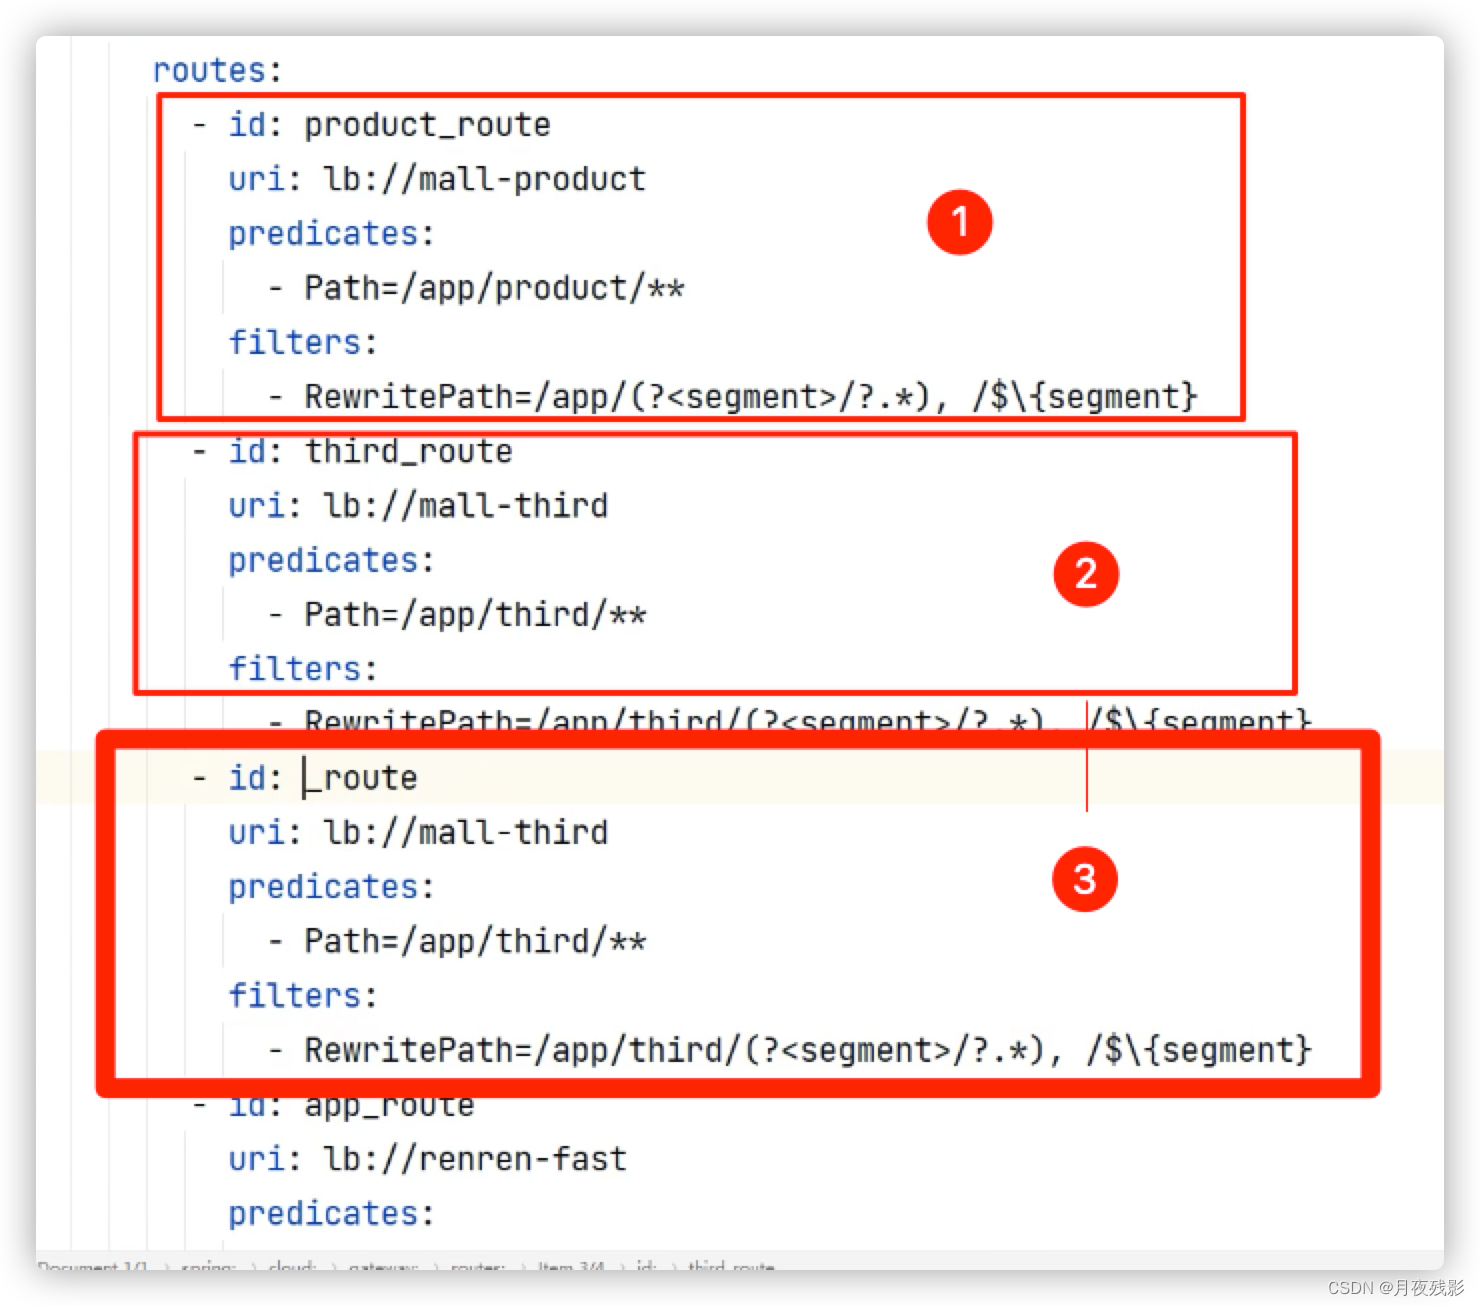Click 'predicates:' under the _route entry

(331, 887)
